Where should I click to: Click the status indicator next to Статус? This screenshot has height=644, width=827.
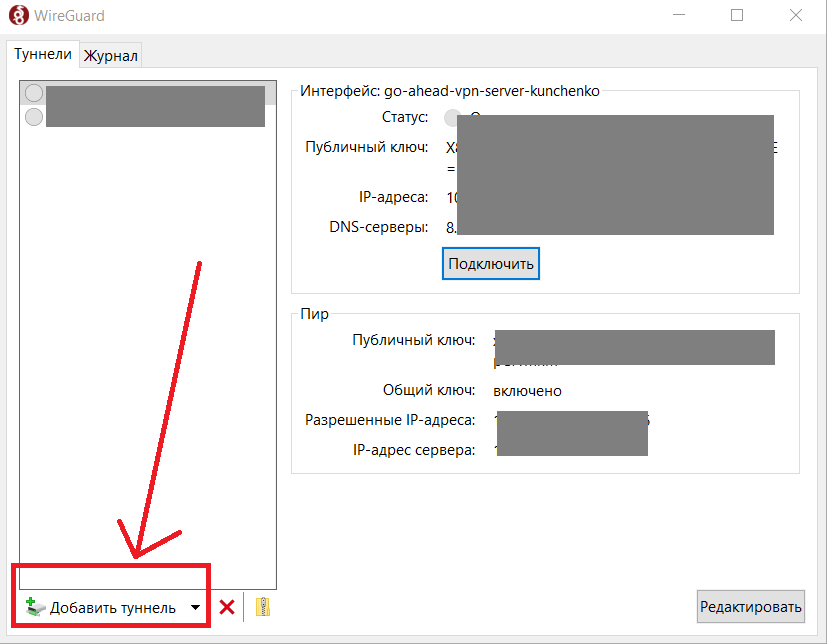[x=453, y=117]
